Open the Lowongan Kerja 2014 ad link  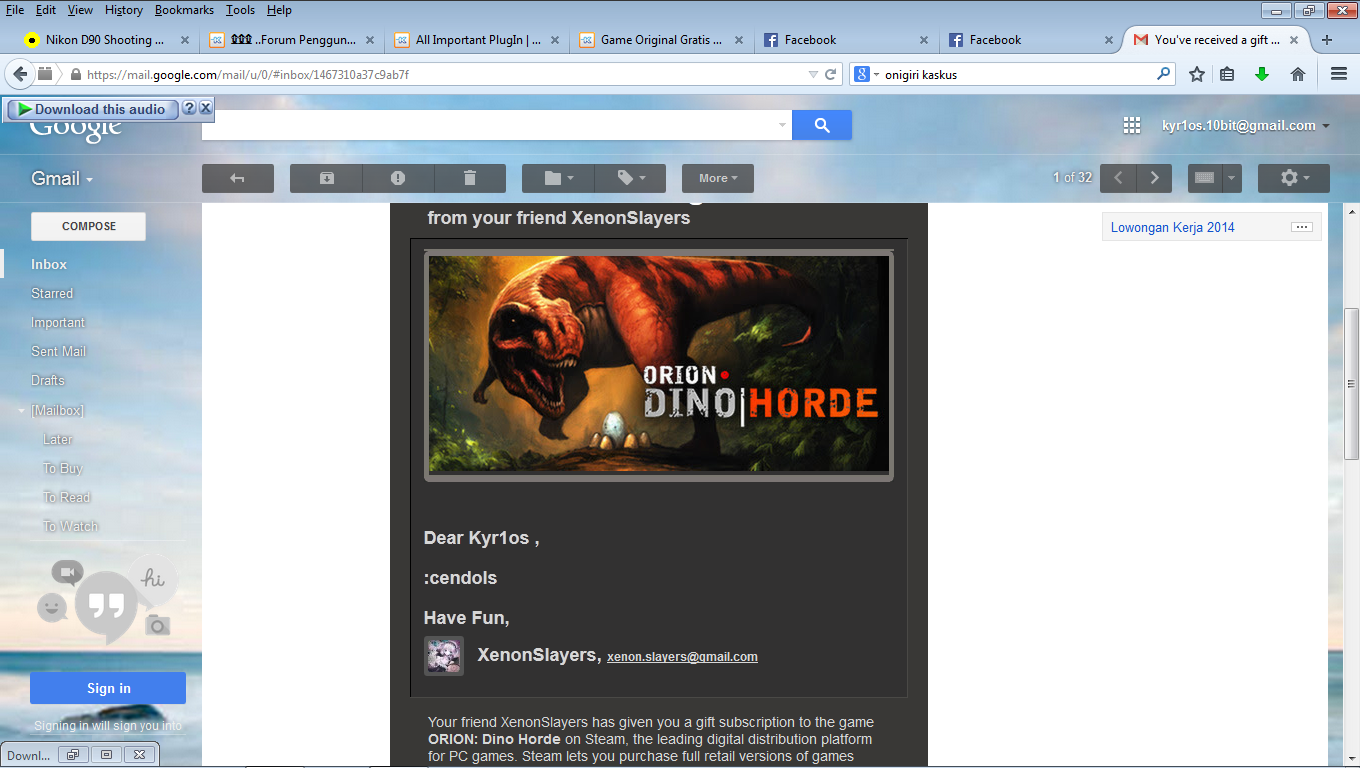click(x=1172, y=227)
